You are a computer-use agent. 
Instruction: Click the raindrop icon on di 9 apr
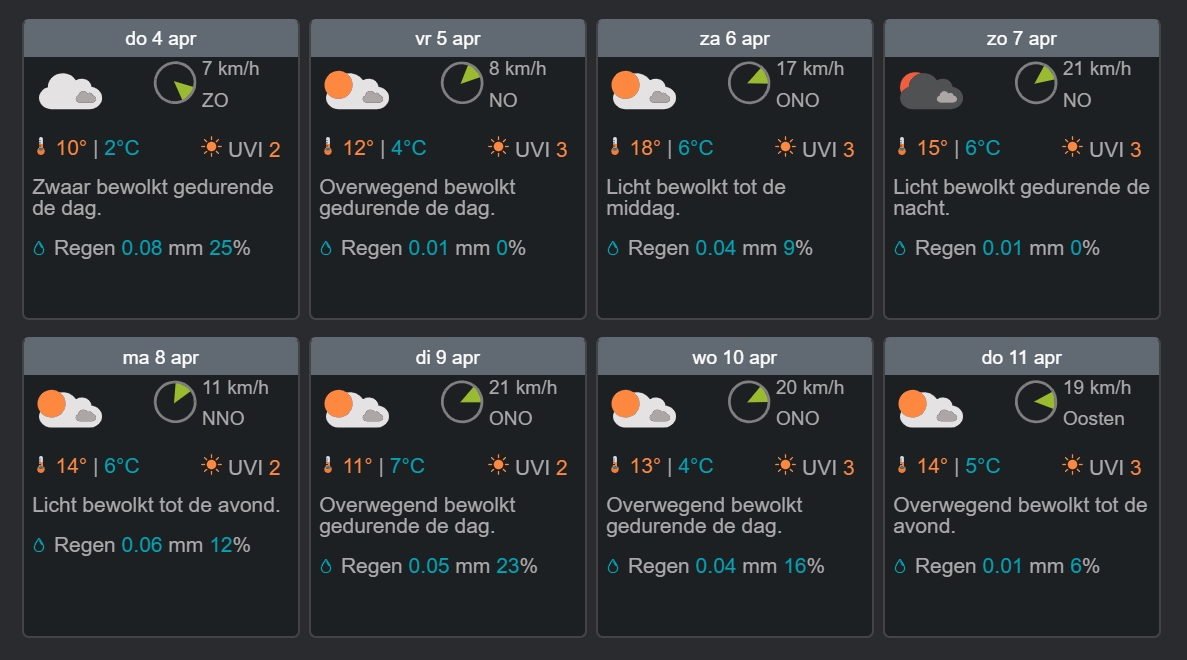coord(326,567)
